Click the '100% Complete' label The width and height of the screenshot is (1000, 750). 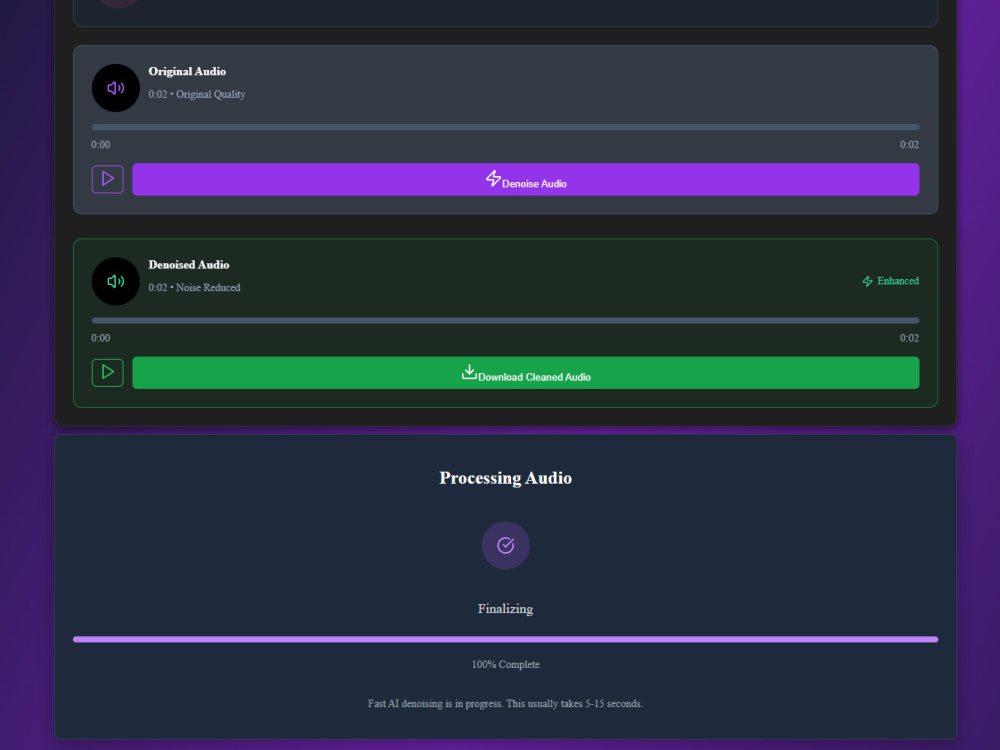[x=505, y=665]
